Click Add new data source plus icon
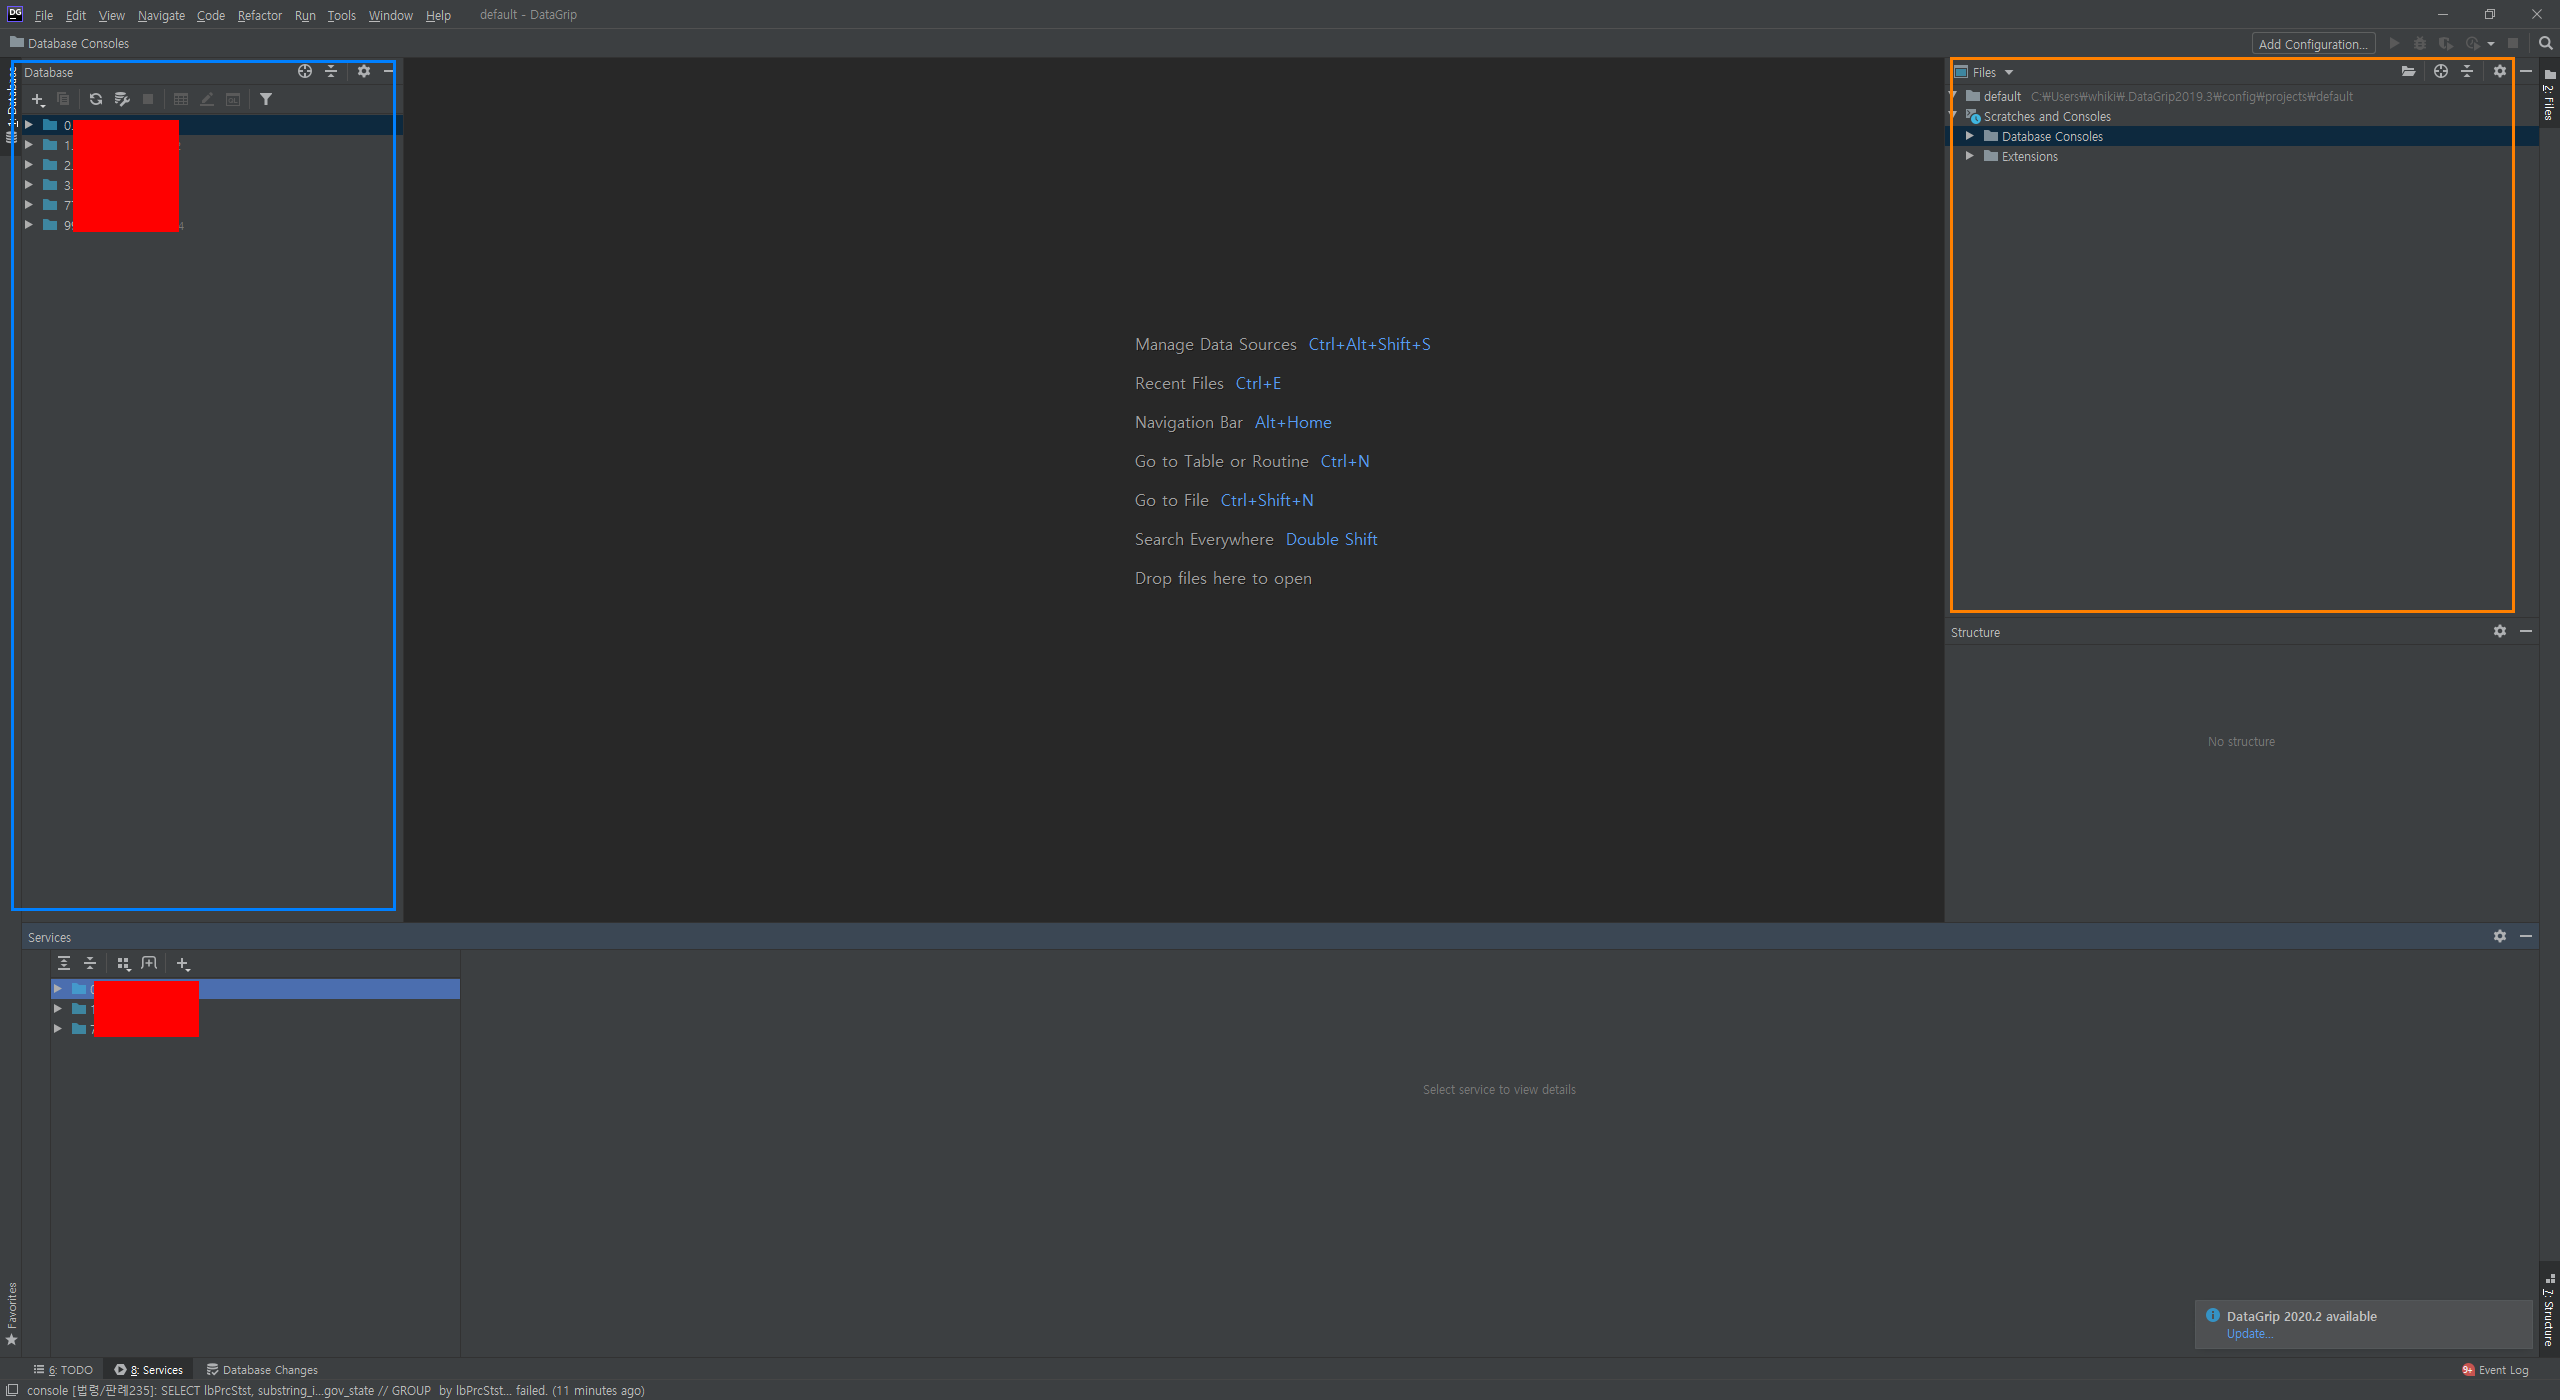Image resolution: width=2560 pixels, height=1400 pixels. point(37,99)
